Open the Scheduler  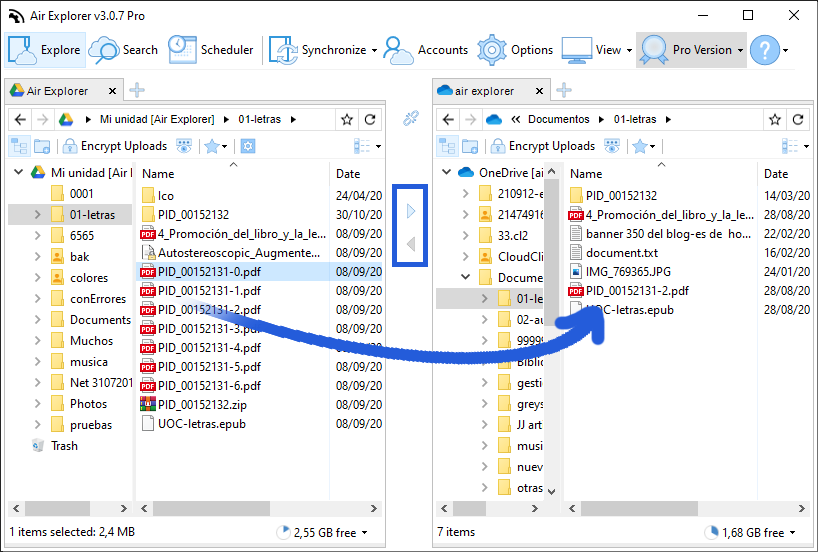pos(211,50)
